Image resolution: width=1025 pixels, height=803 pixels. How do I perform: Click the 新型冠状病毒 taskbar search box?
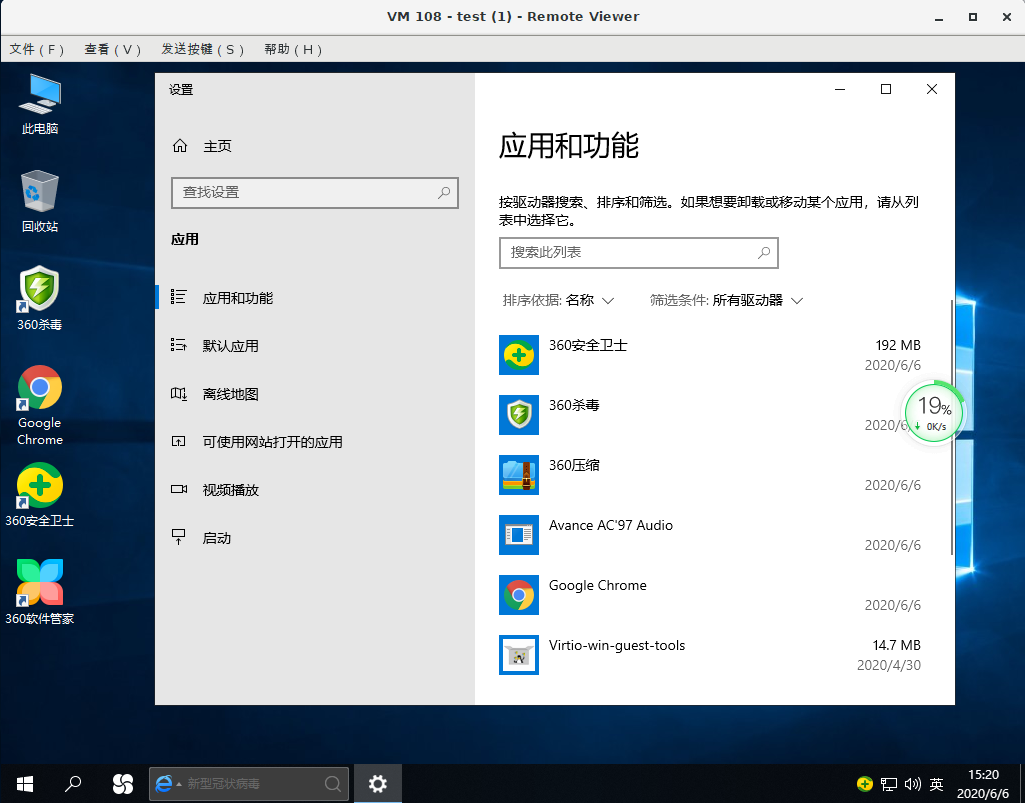click(249, 783)
